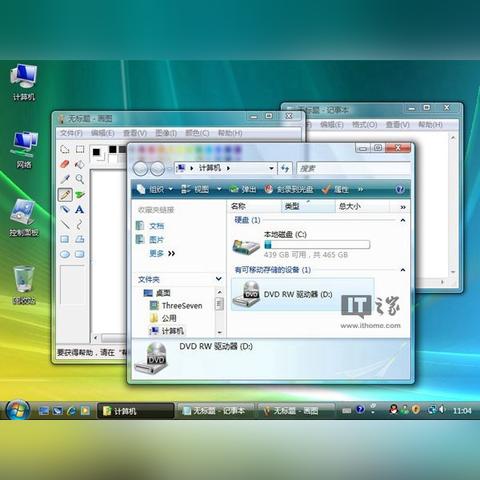Choose the Curve tool in Paint

pyautogui.click(x=79, y=224)
